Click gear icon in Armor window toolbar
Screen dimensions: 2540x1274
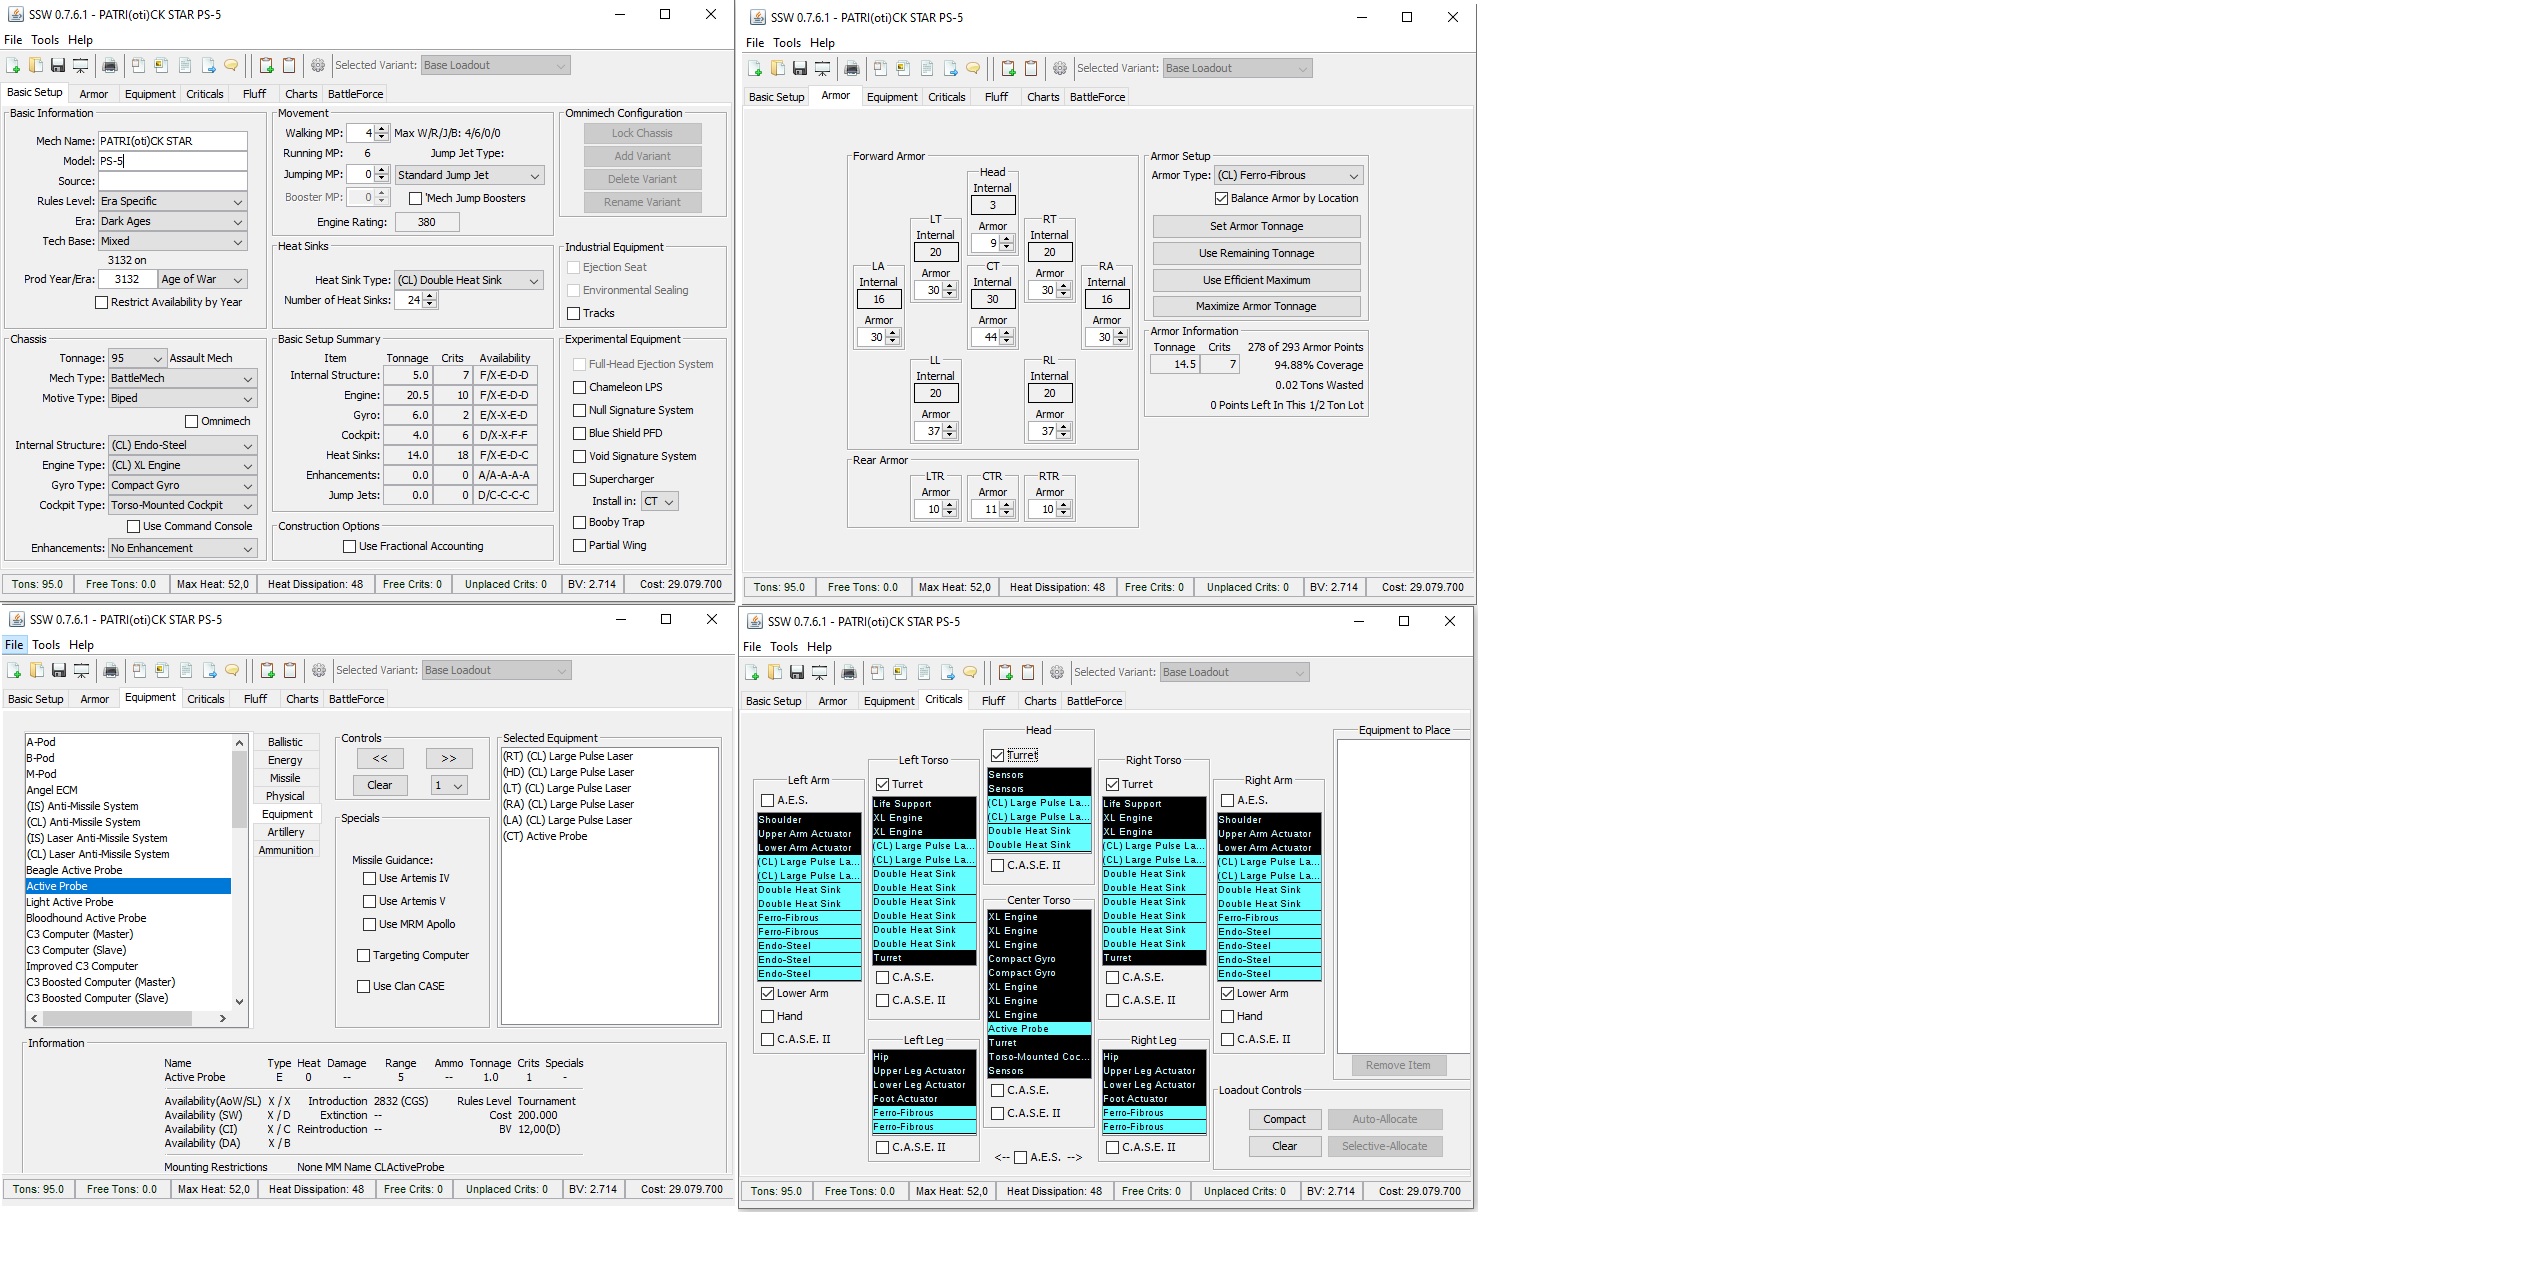coord(1060,69)
